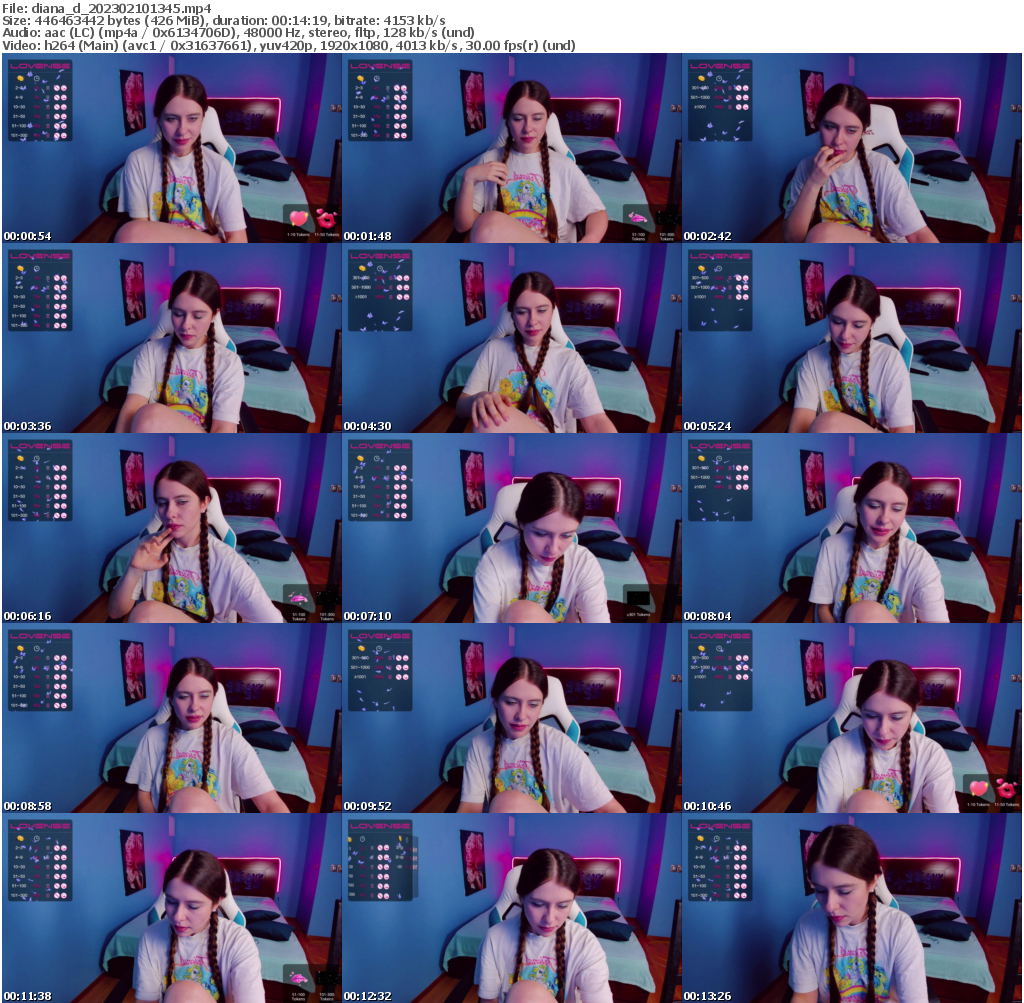The height and width of the screenshot is (1003, 1024).
Task: Click the pink token icon in the 00:06:16 frame
Action: click(297, 598)
